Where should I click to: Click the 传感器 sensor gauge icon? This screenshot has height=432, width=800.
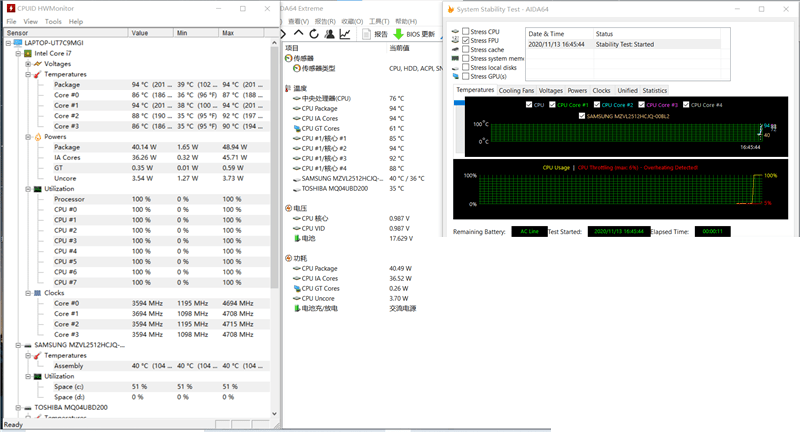click(288, 58)
